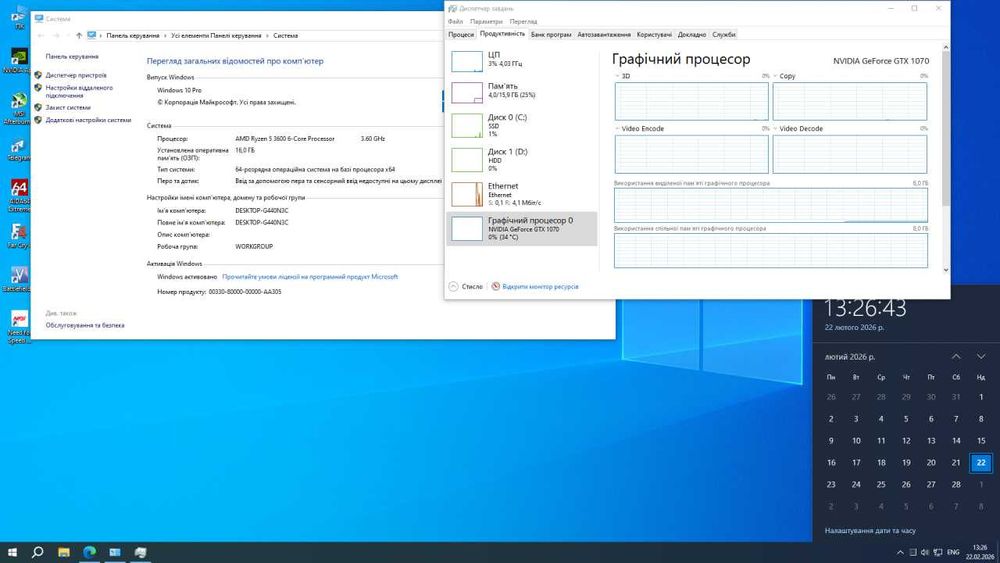Open Налаштування дати та часу link
Screen dimensions: 1000x563
click(x=870, y=530)
